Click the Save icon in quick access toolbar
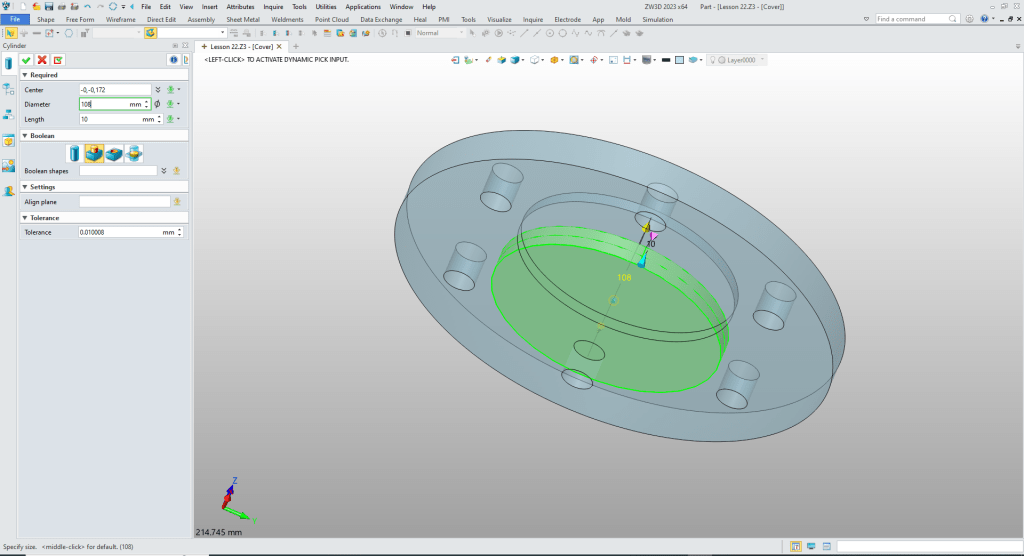Screen dimensions: 1024x556 48,6
